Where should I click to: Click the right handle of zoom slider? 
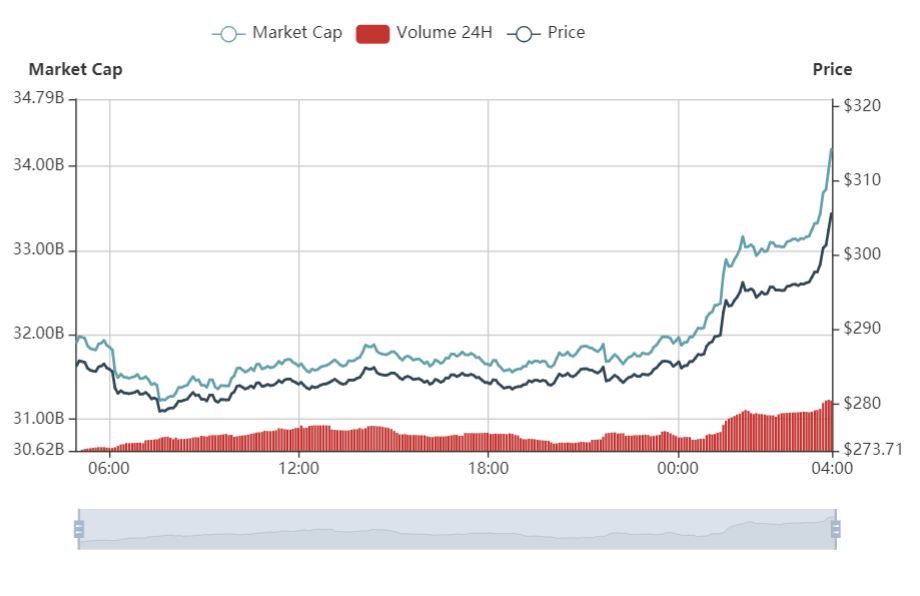(x=835, y=529)
